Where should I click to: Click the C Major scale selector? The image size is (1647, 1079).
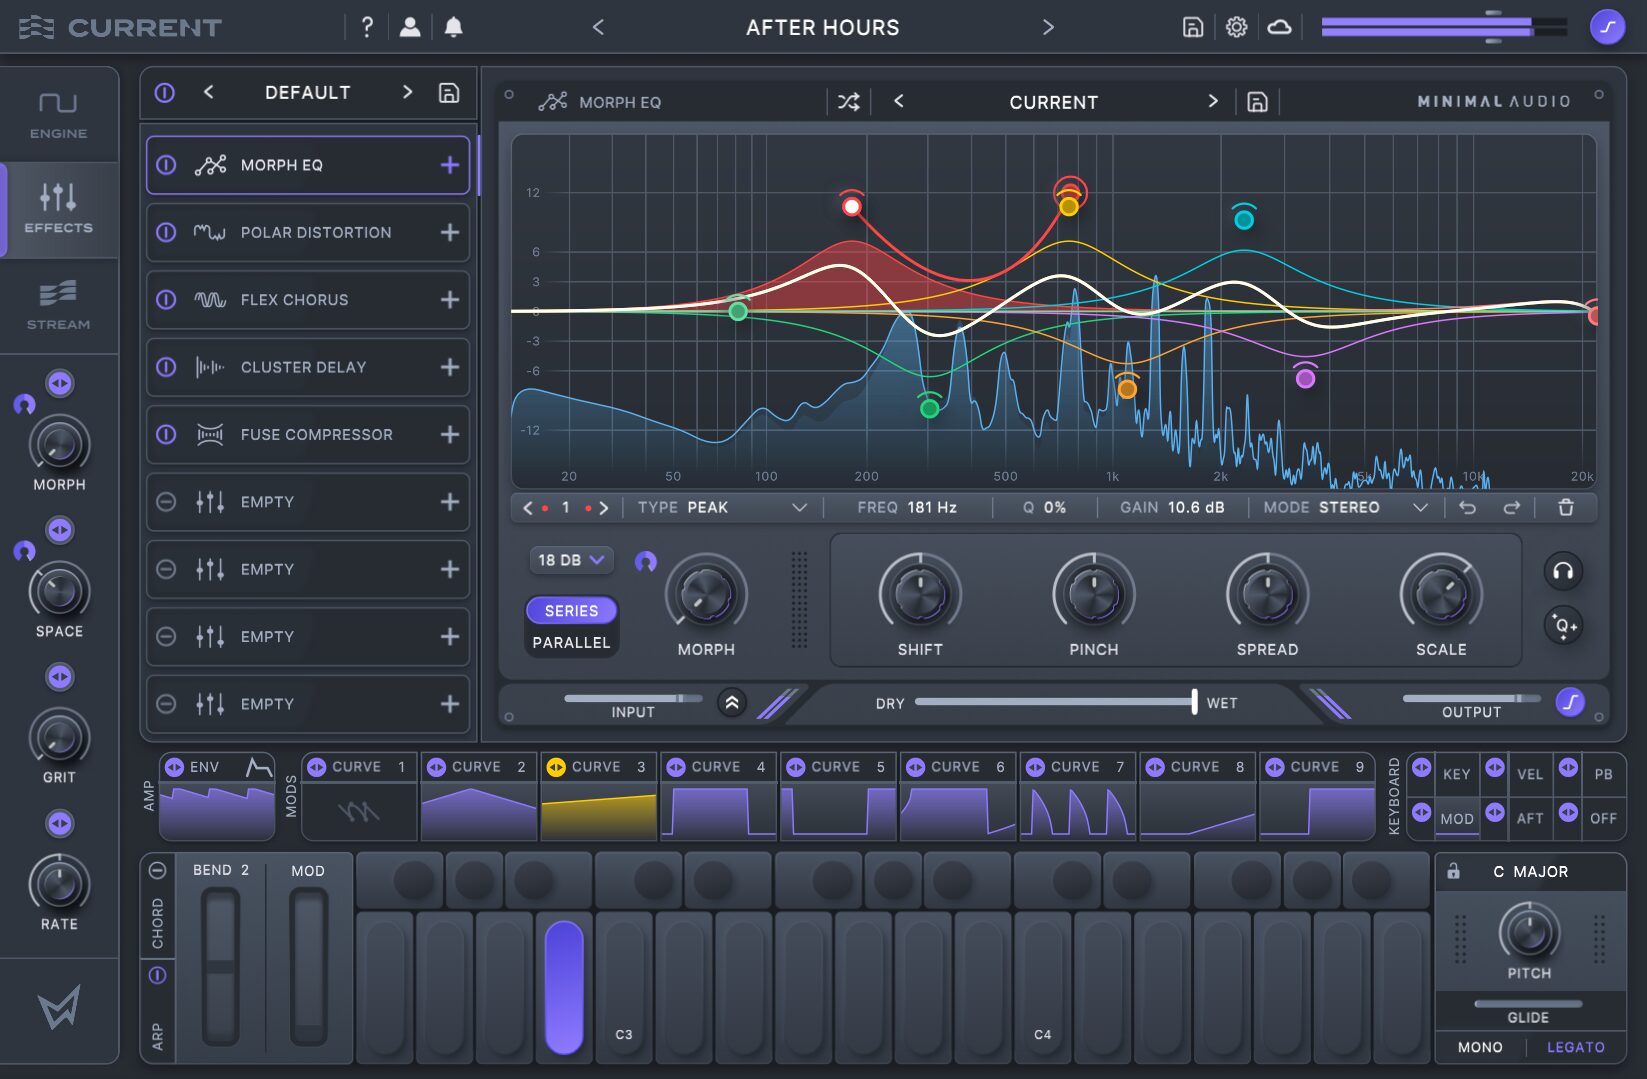(x=1530, y=872)
